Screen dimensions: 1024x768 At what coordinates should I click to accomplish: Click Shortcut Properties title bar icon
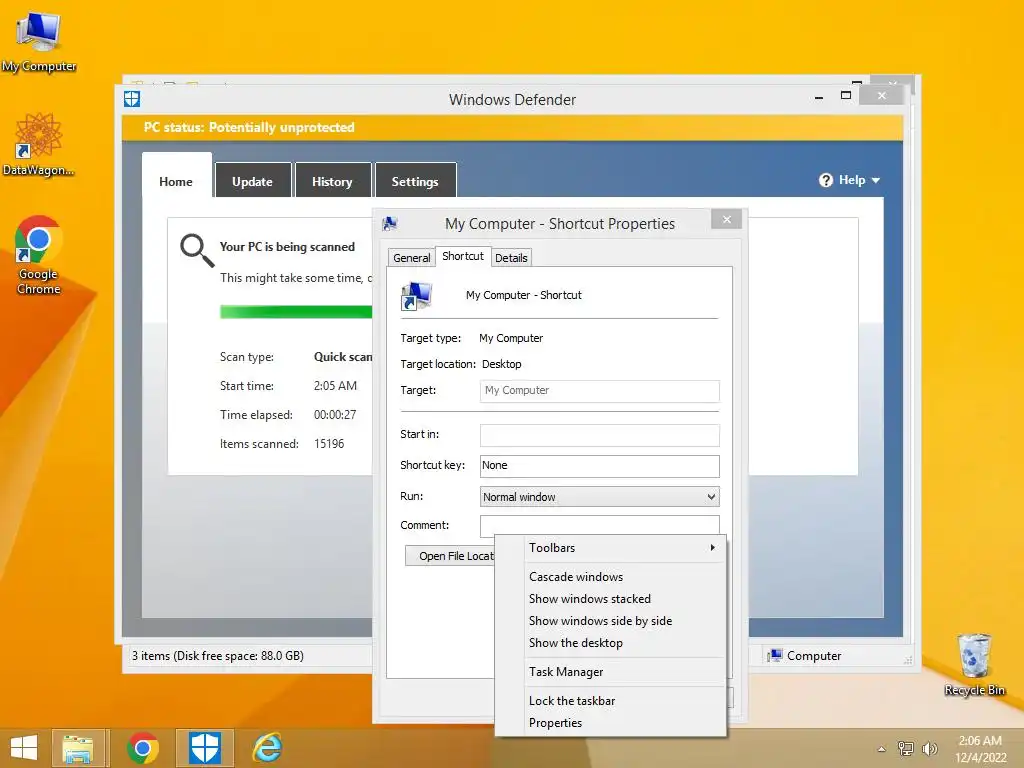click(x=390, y=224)
